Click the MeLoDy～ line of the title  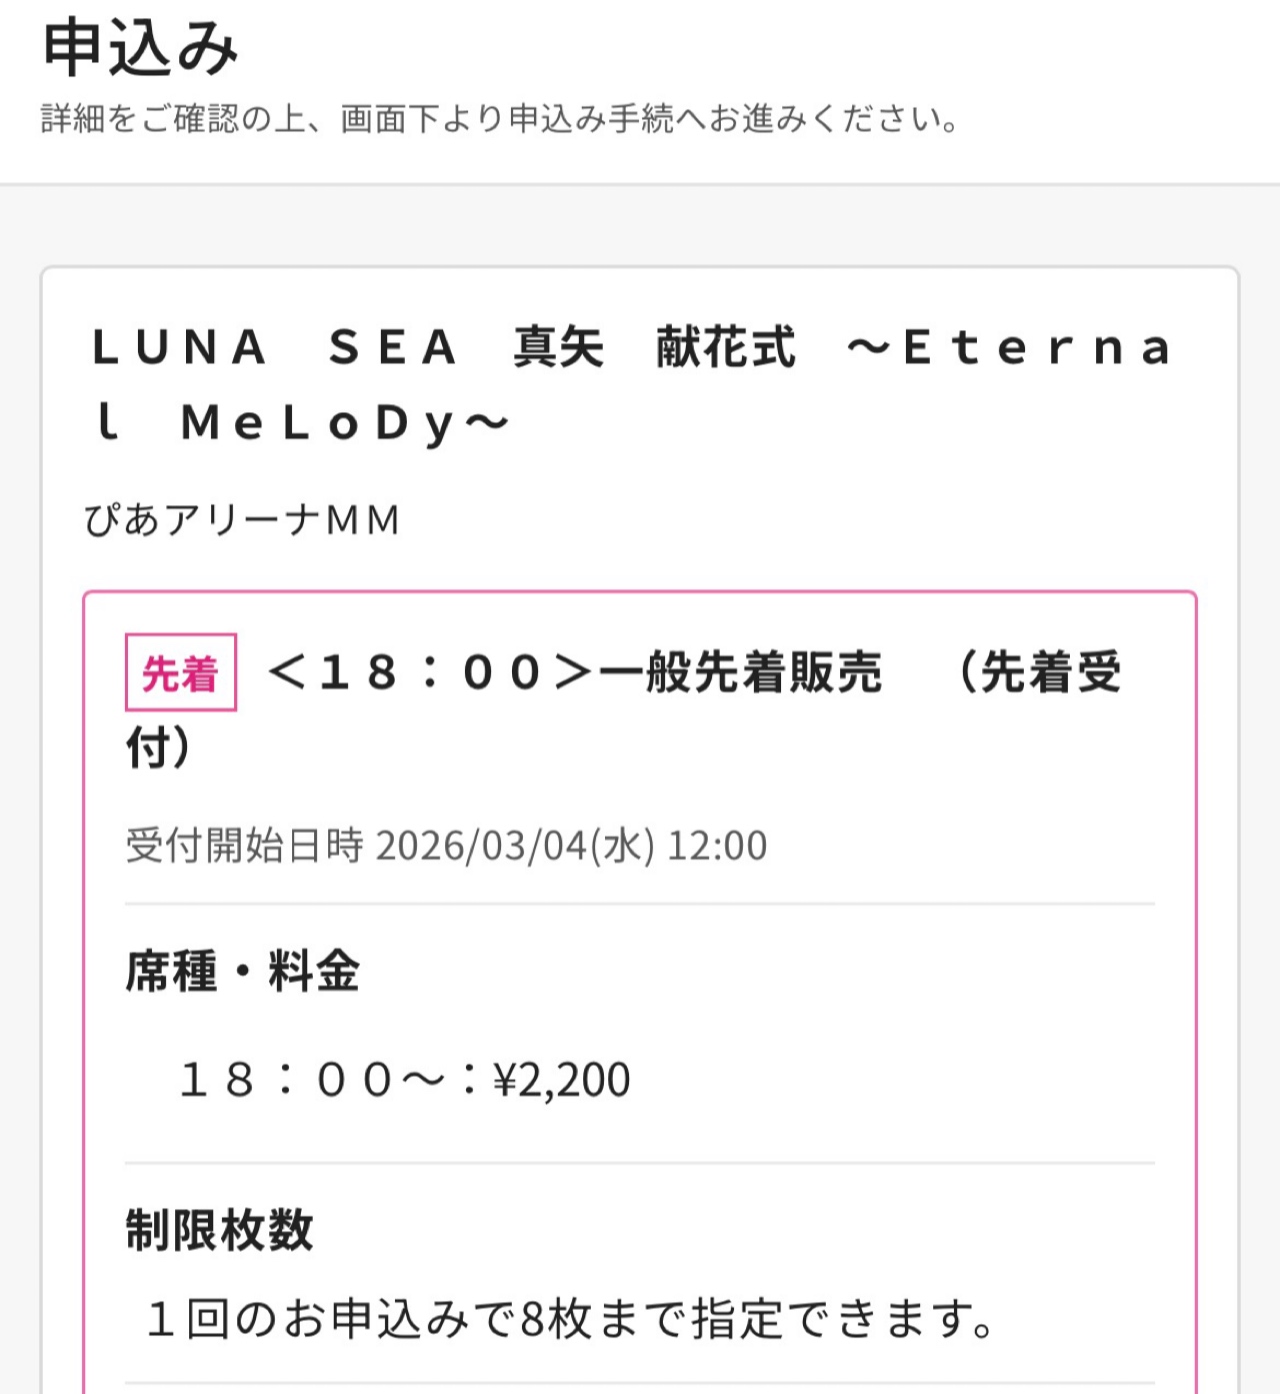pos(344,424)
